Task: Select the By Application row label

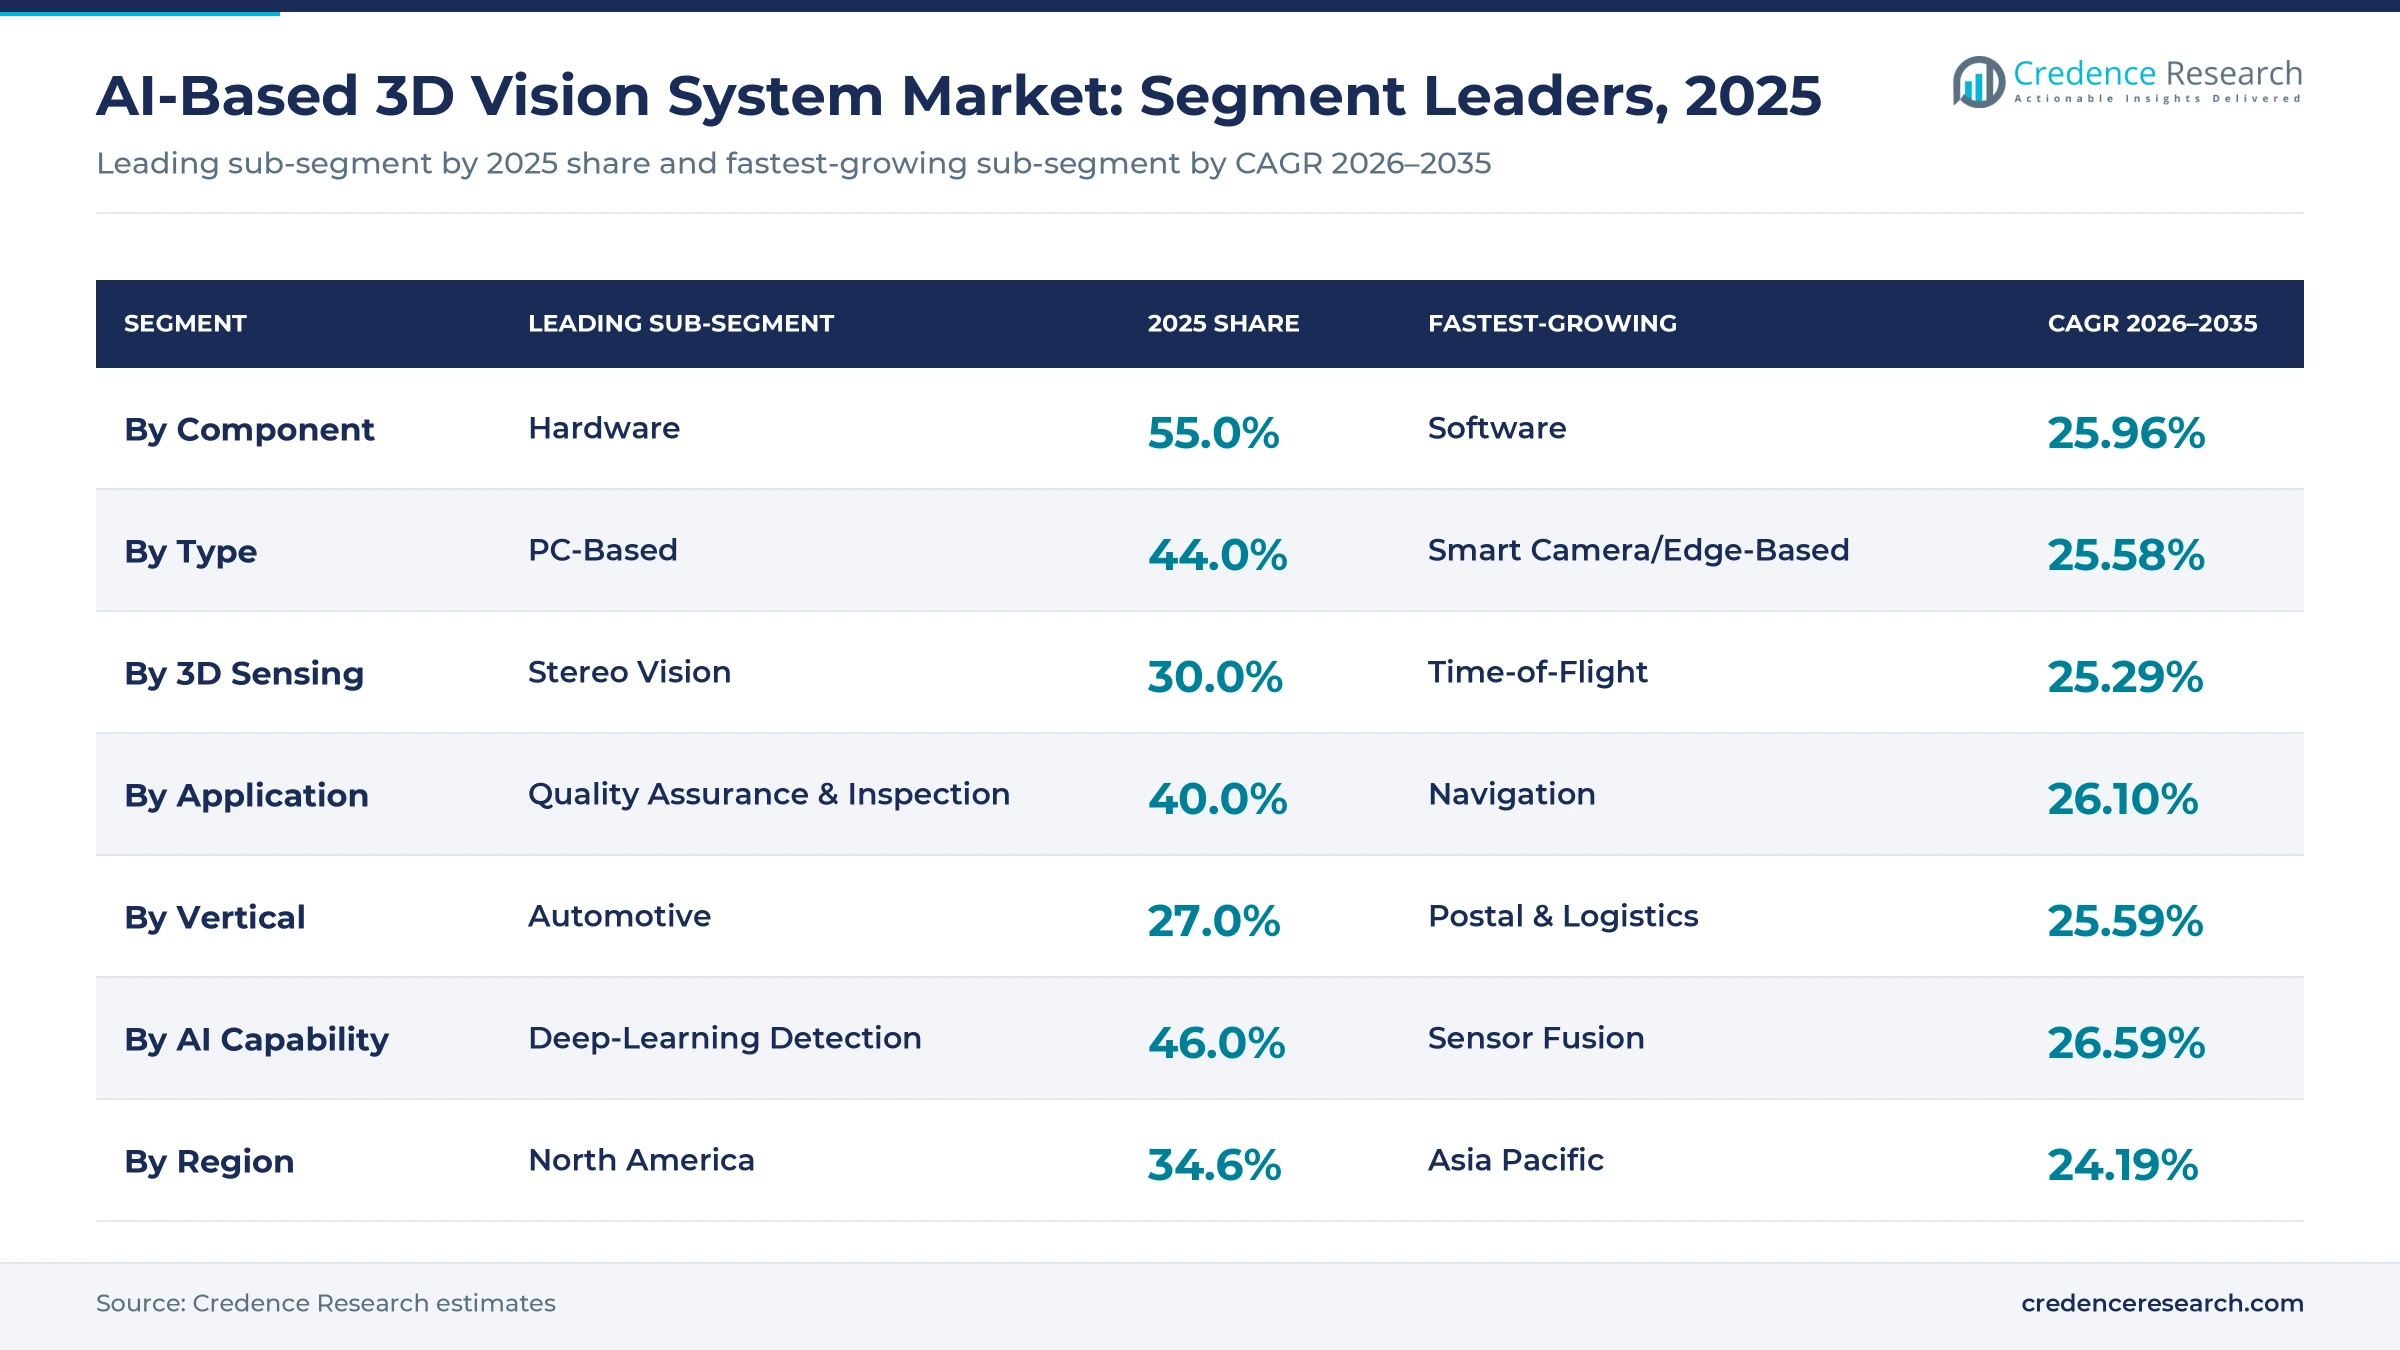Action: pos(246,796)
